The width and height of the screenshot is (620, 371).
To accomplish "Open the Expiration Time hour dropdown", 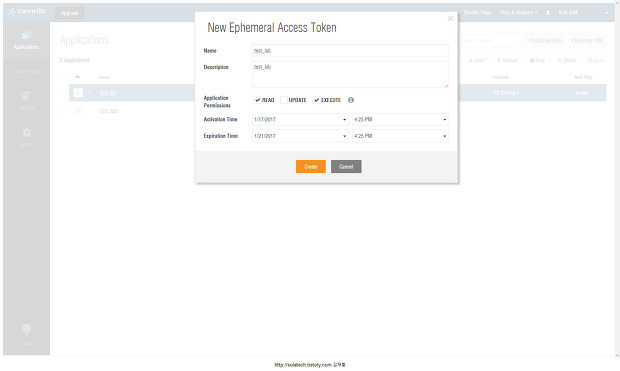I will click(400, 136).
